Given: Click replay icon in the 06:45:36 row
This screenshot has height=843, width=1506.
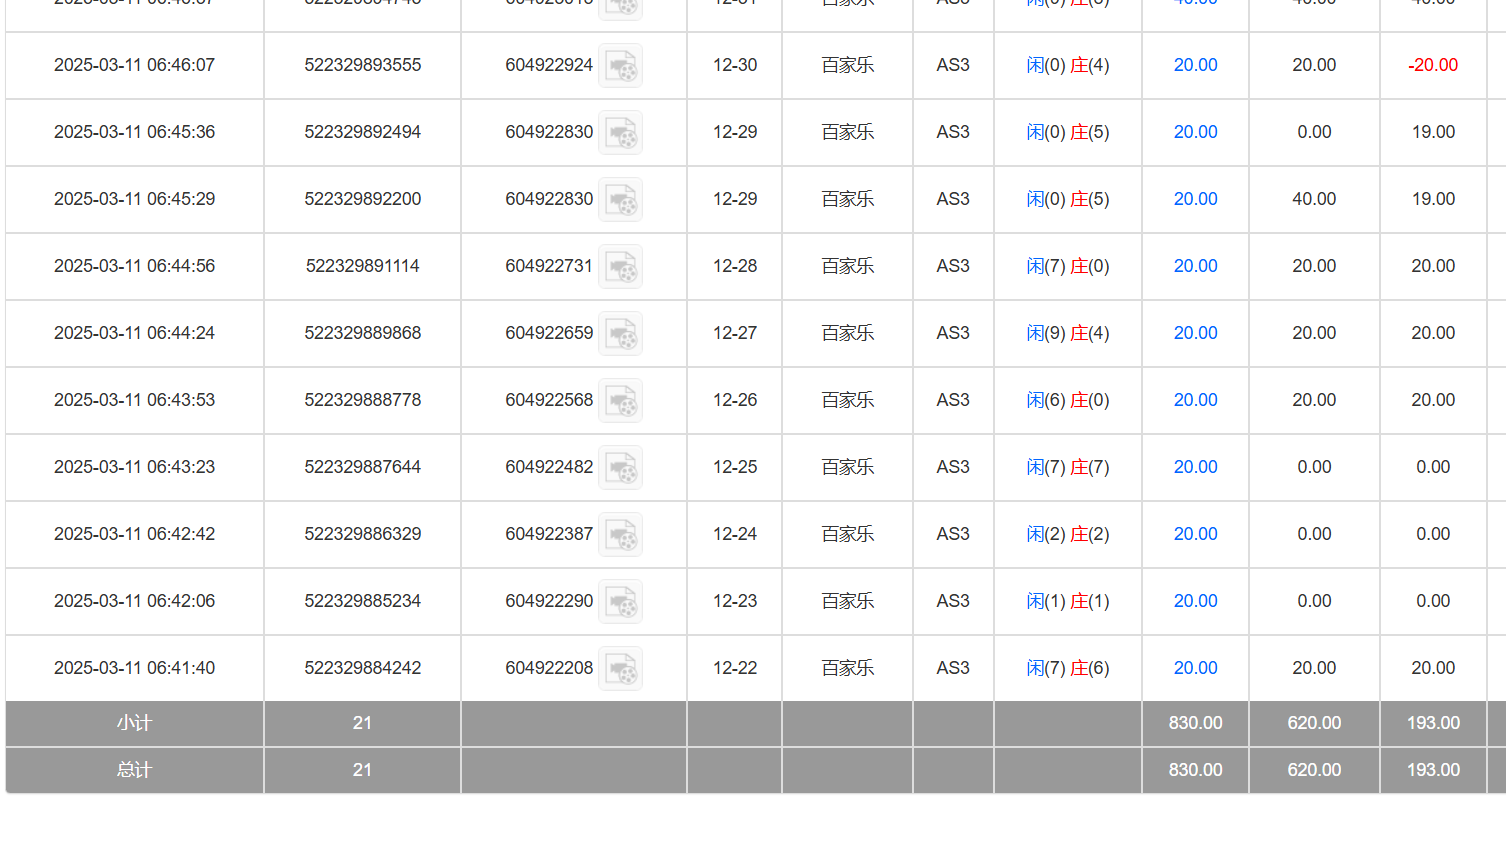Looking at the screenshot, I should coord(620,133).
